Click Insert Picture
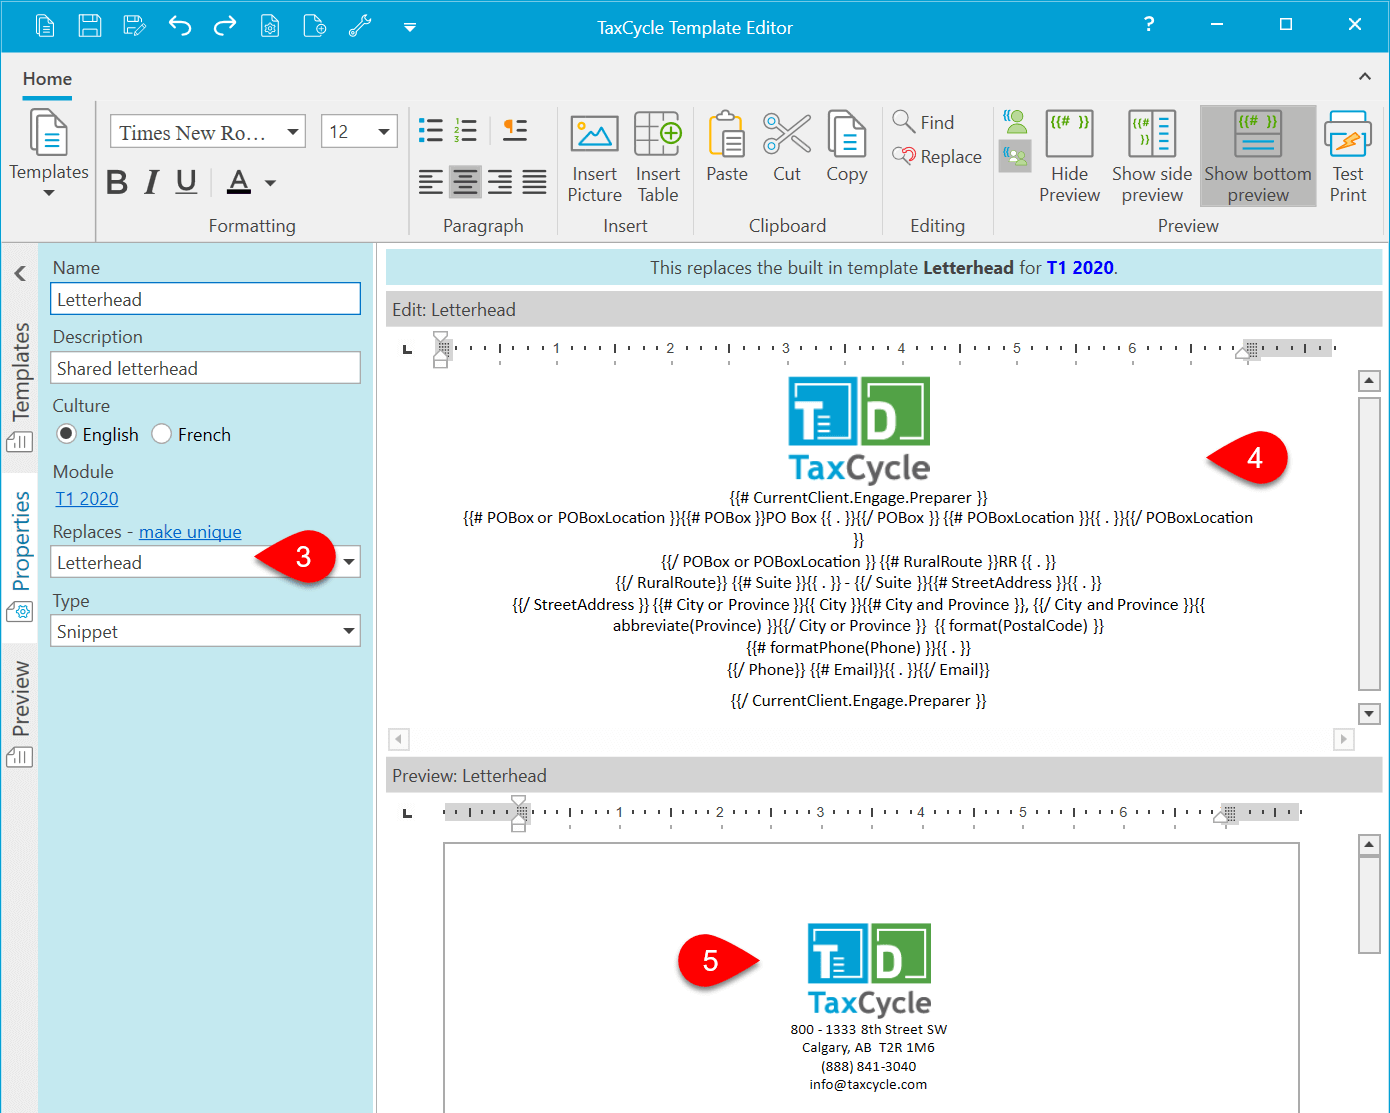Image resolution: width=1390 pixels, height=1113 pixels. coord(595,157)
